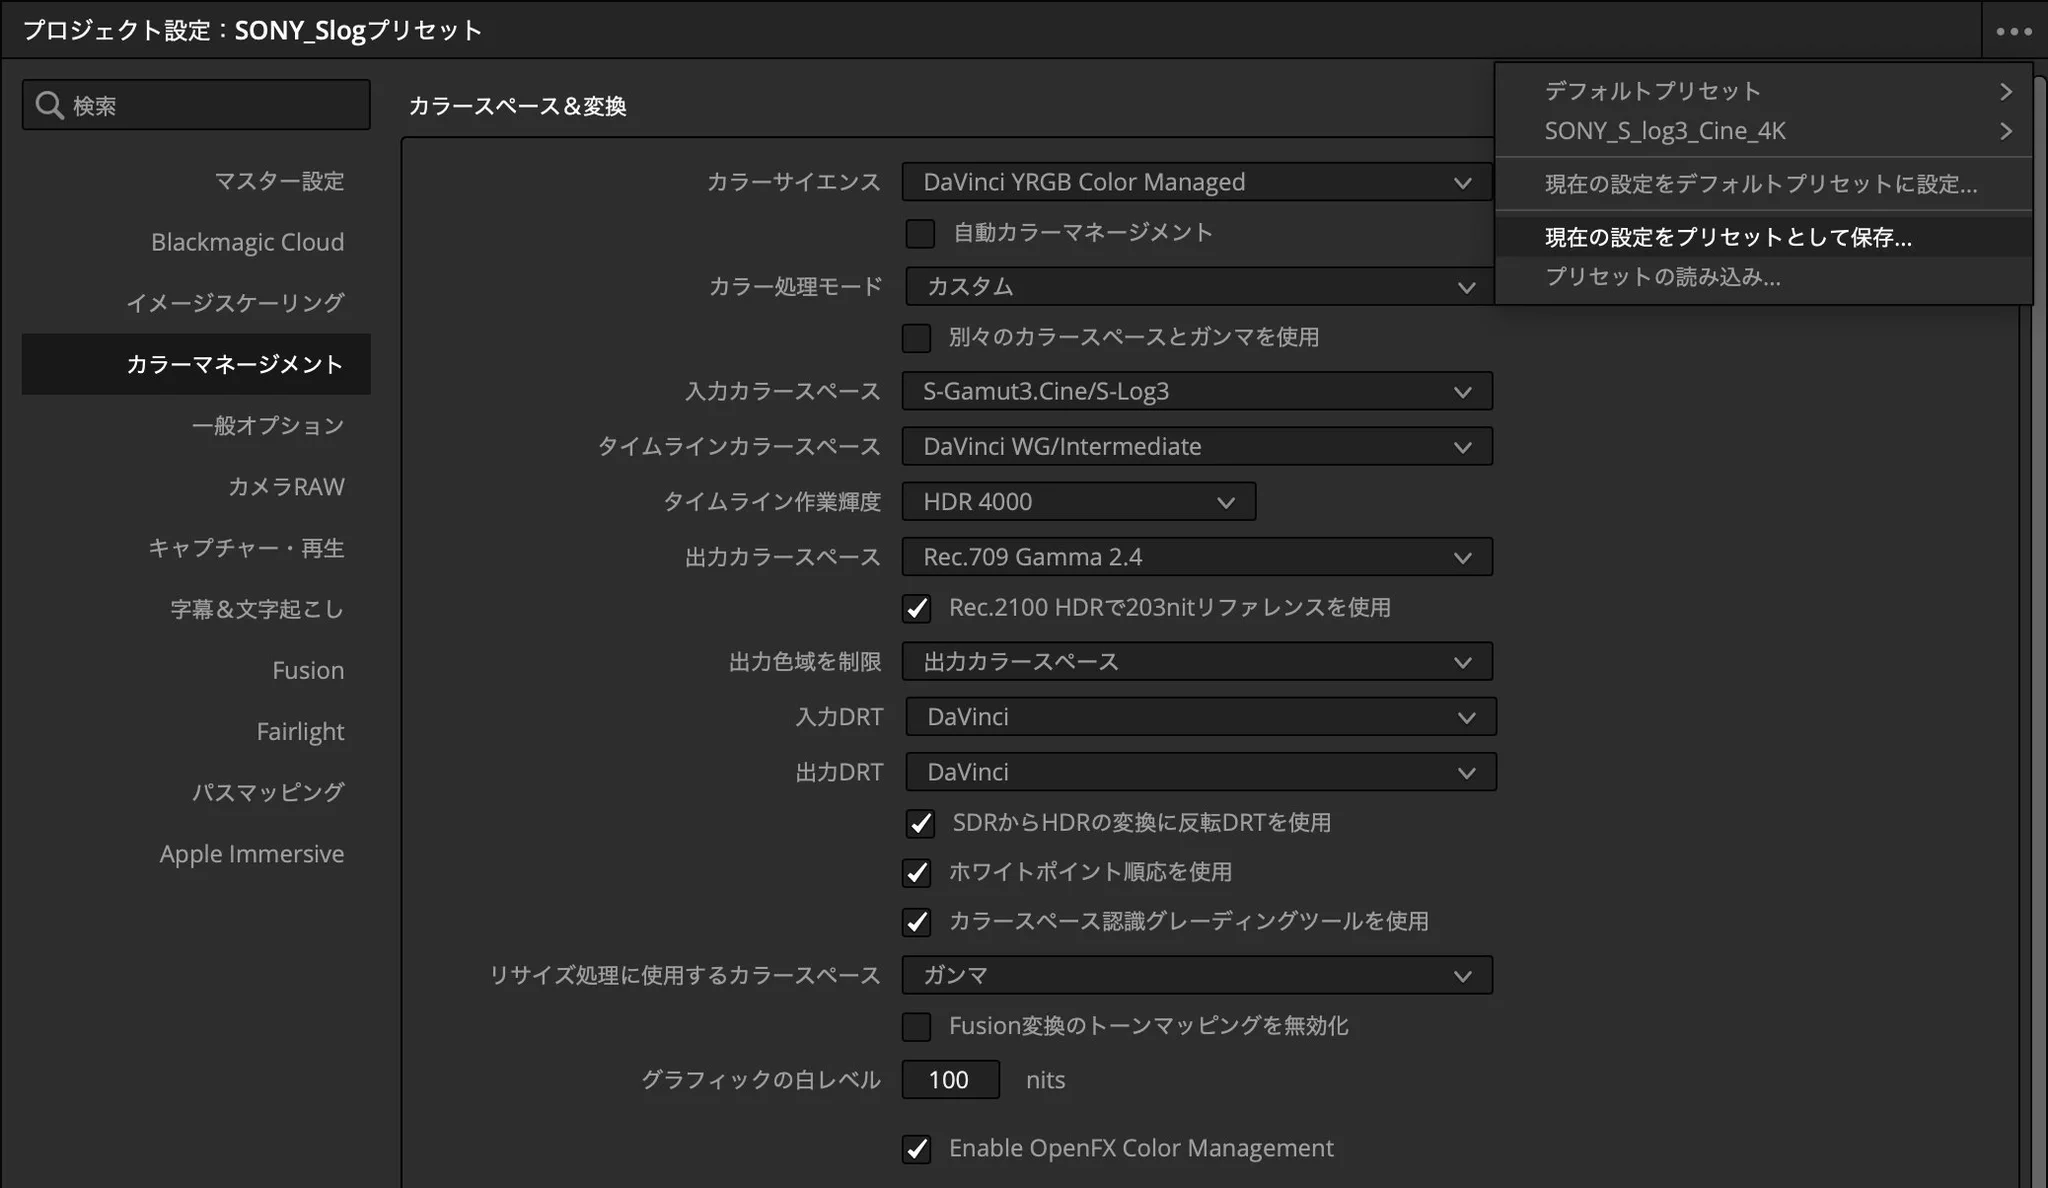The width and height of the screenshot is (2048, 1188).
Task: Go to 一般オプション section
Action: click(x=196, y=426)
